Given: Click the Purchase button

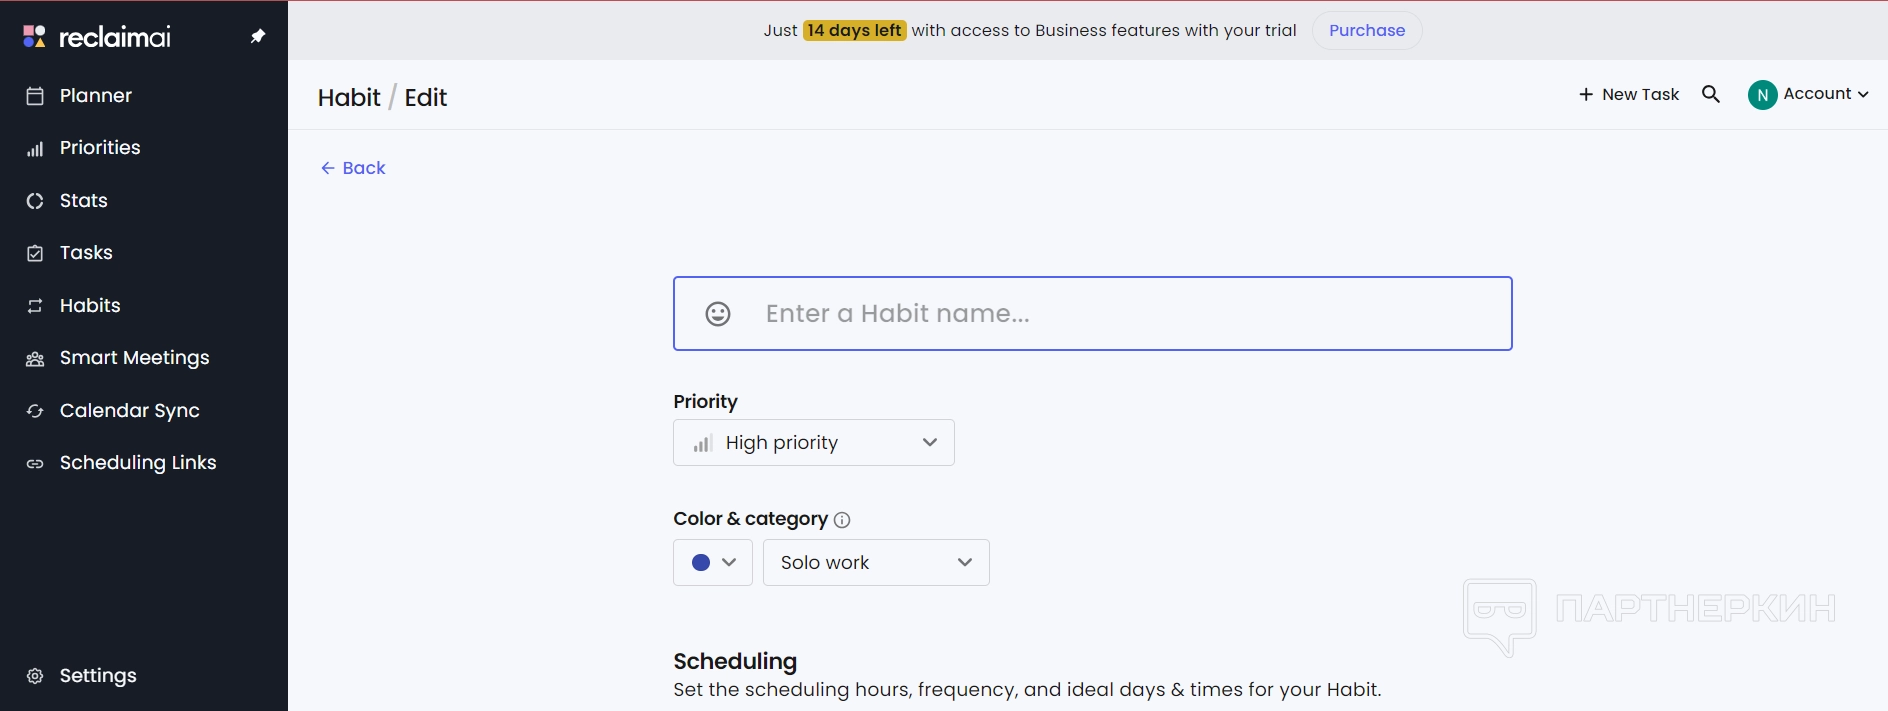Looking at the screenshot, I should pos(1367,31).
